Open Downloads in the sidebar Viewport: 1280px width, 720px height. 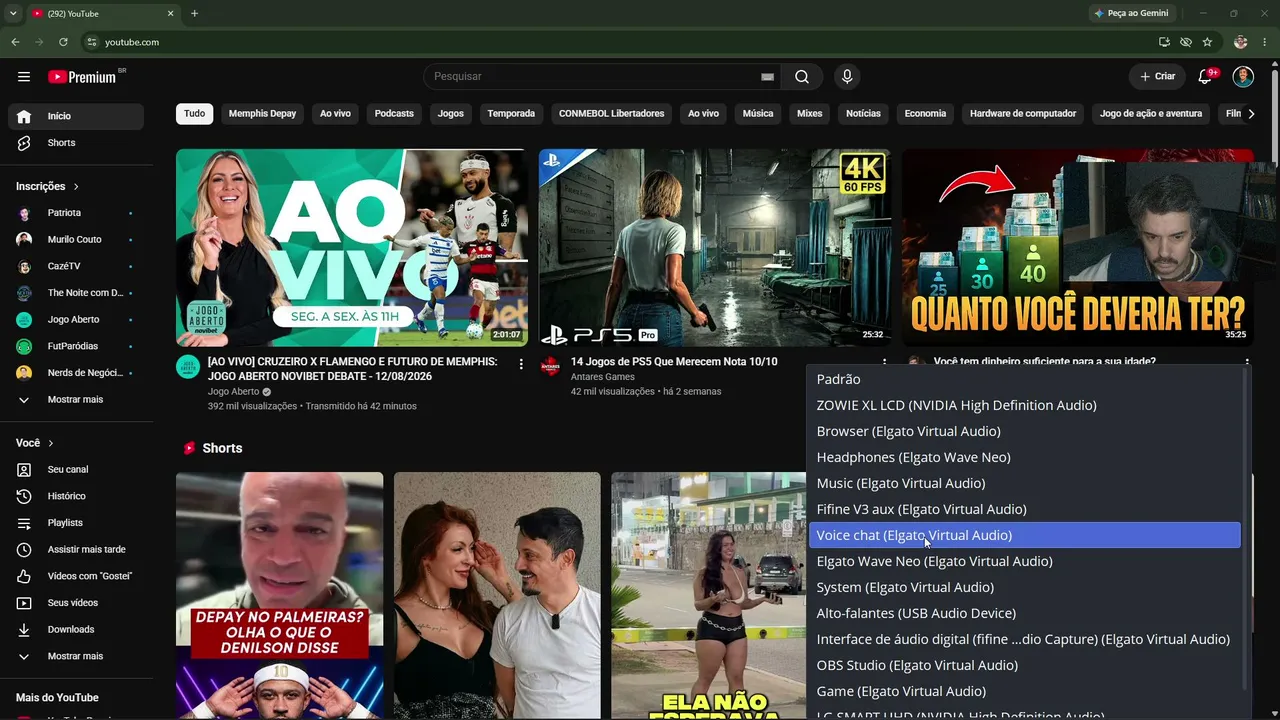76,629
